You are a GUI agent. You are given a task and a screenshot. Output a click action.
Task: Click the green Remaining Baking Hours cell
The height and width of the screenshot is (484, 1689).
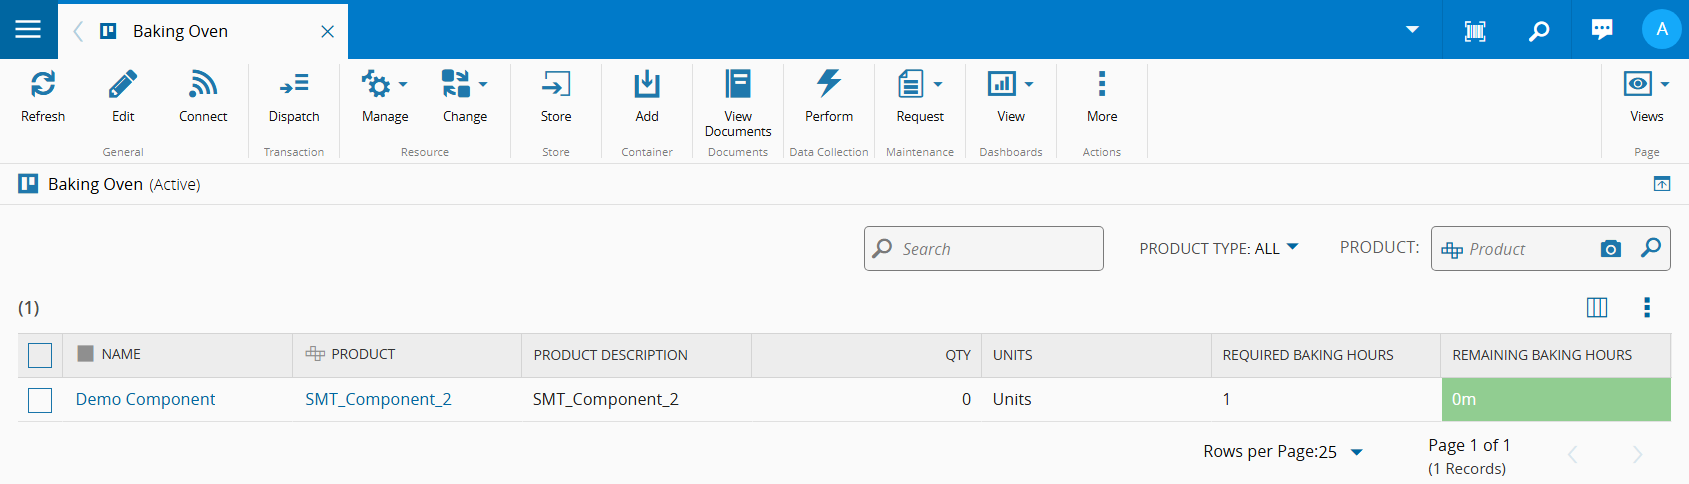tap(1555, 399)
